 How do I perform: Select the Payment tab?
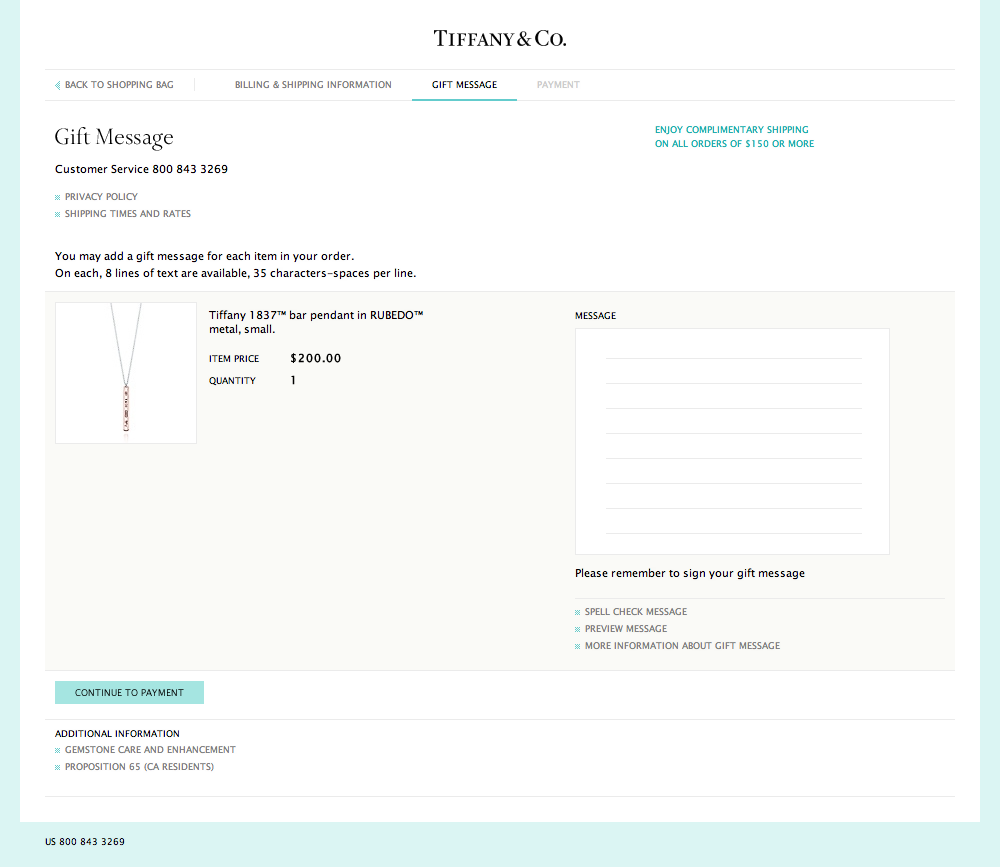pyautogui.click(x=558, y=85)
